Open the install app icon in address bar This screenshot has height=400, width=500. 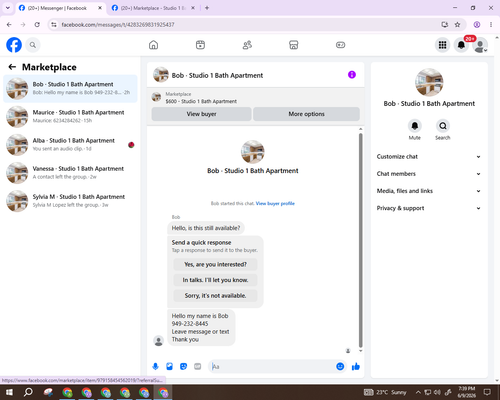(x=444, y=25)
